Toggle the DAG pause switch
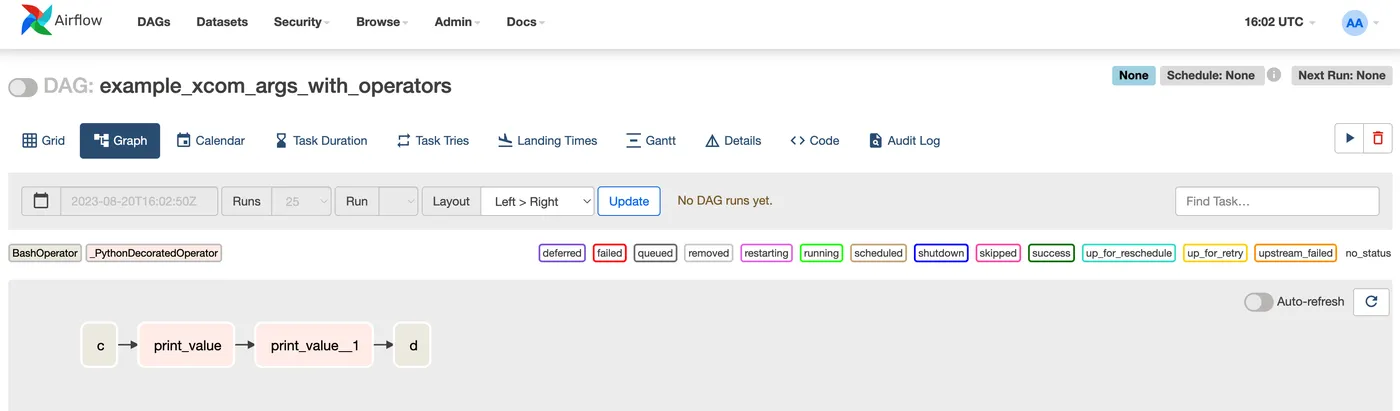 (23, 87)
